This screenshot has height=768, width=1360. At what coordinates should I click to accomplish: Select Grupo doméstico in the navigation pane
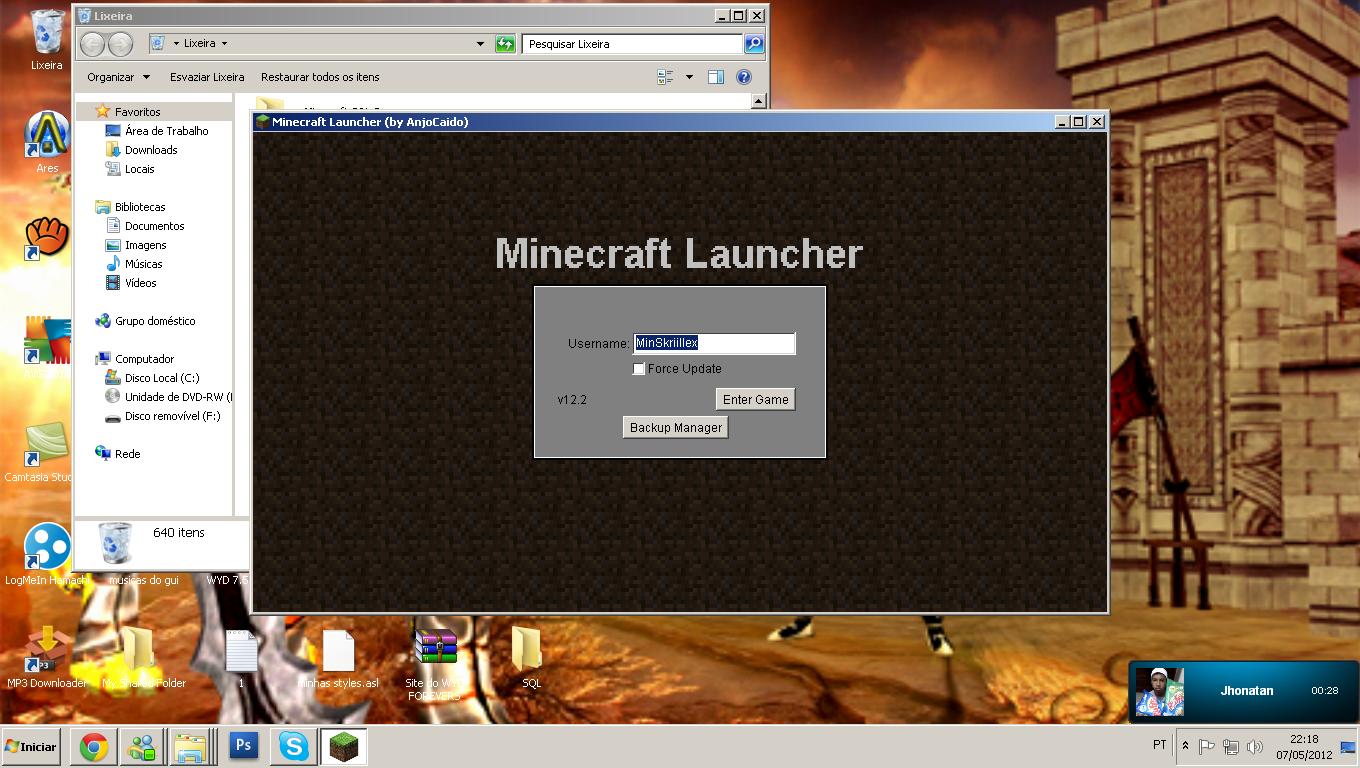(155, 321)
